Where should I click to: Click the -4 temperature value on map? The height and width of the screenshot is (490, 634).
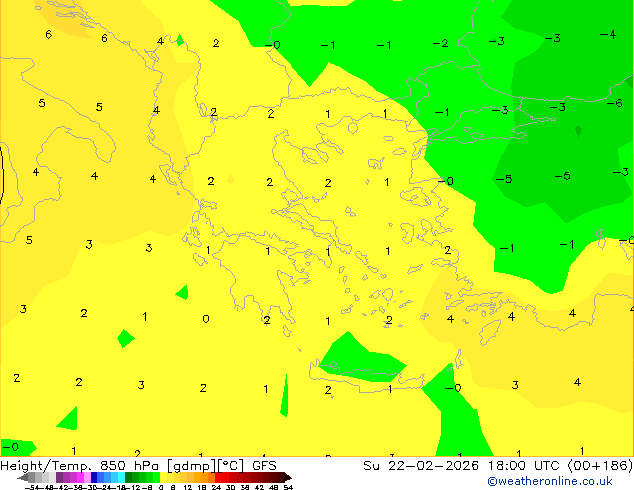(608, 35)
